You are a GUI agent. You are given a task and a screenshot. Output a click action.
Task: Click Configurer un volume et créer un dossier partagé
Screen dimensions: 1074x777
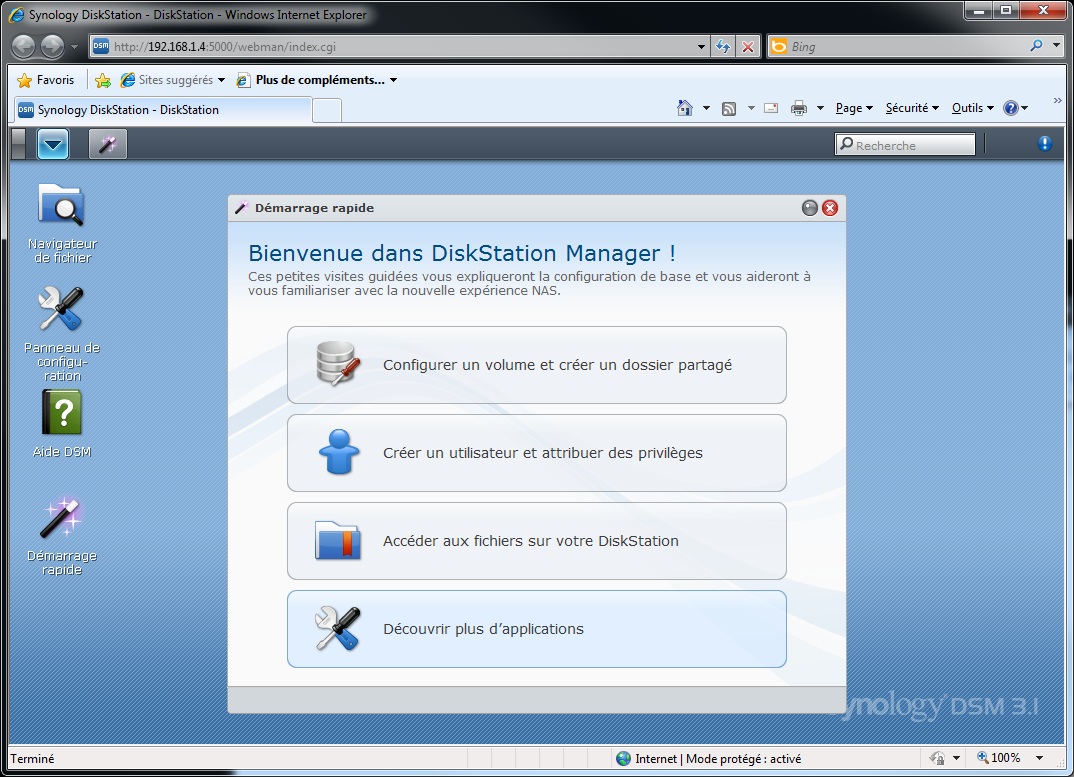(x=536, y=365)
